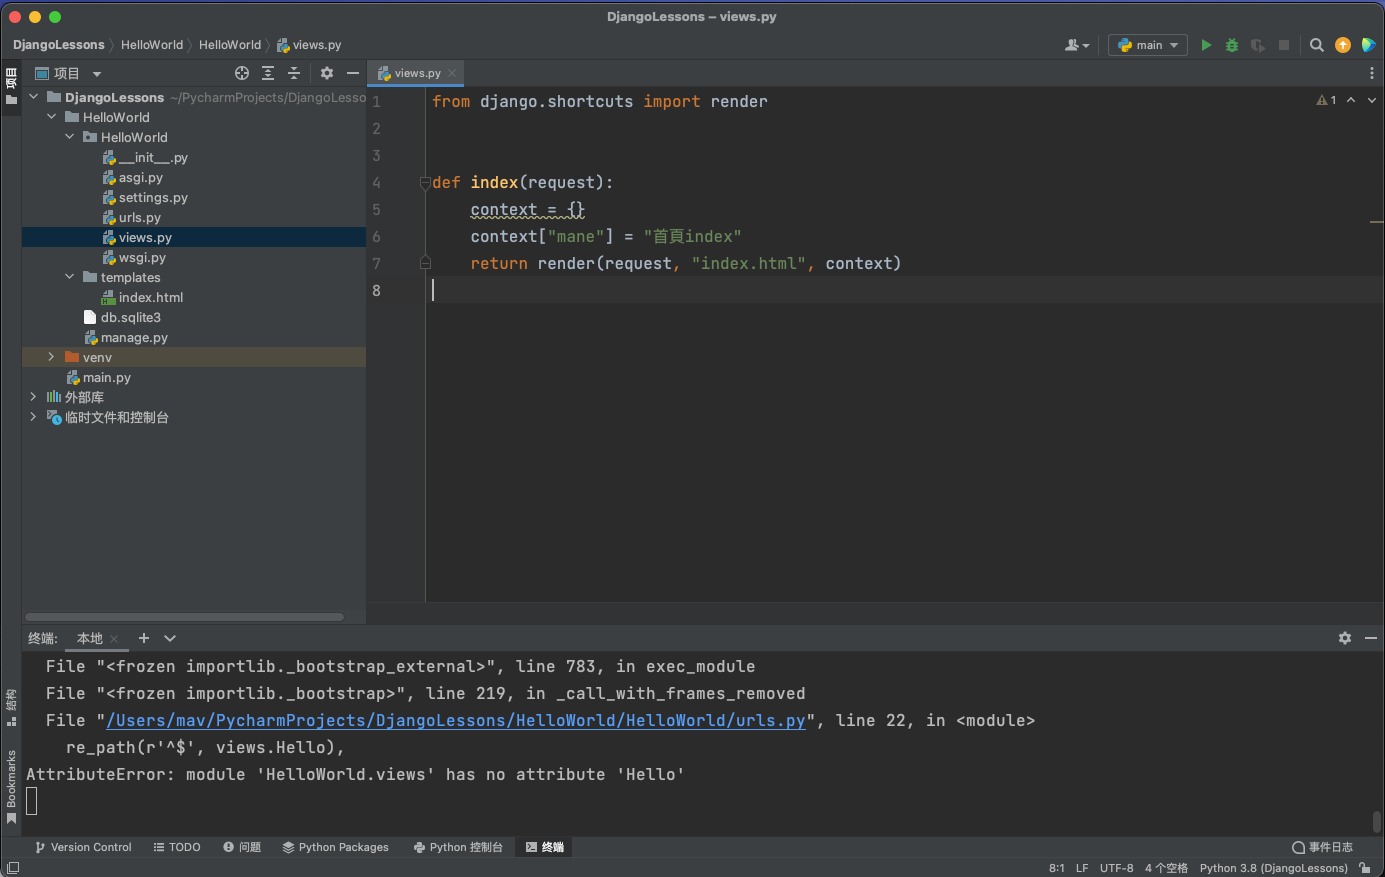Hide the terminal tool window
Viewport: 1385px width, 877px height.
1371,638
